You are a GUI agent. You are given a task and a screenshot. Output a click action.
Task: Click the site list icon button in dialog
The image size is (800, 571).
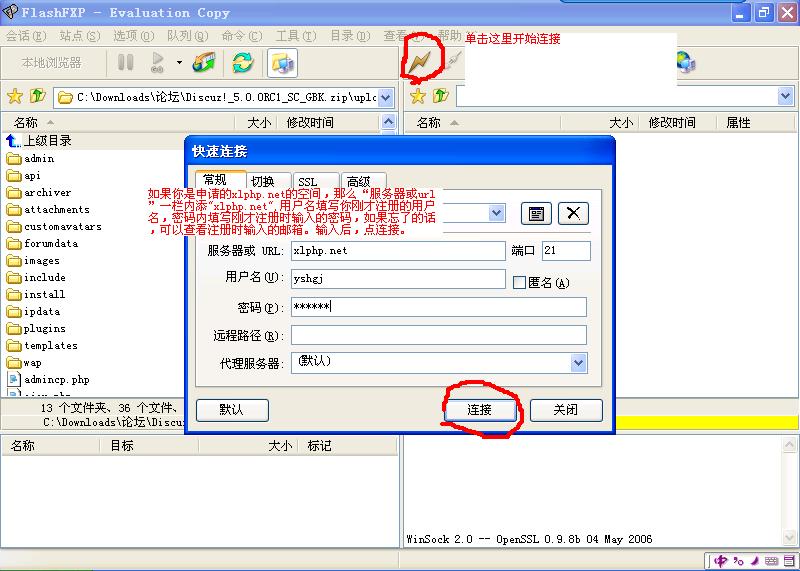(536, 213)
